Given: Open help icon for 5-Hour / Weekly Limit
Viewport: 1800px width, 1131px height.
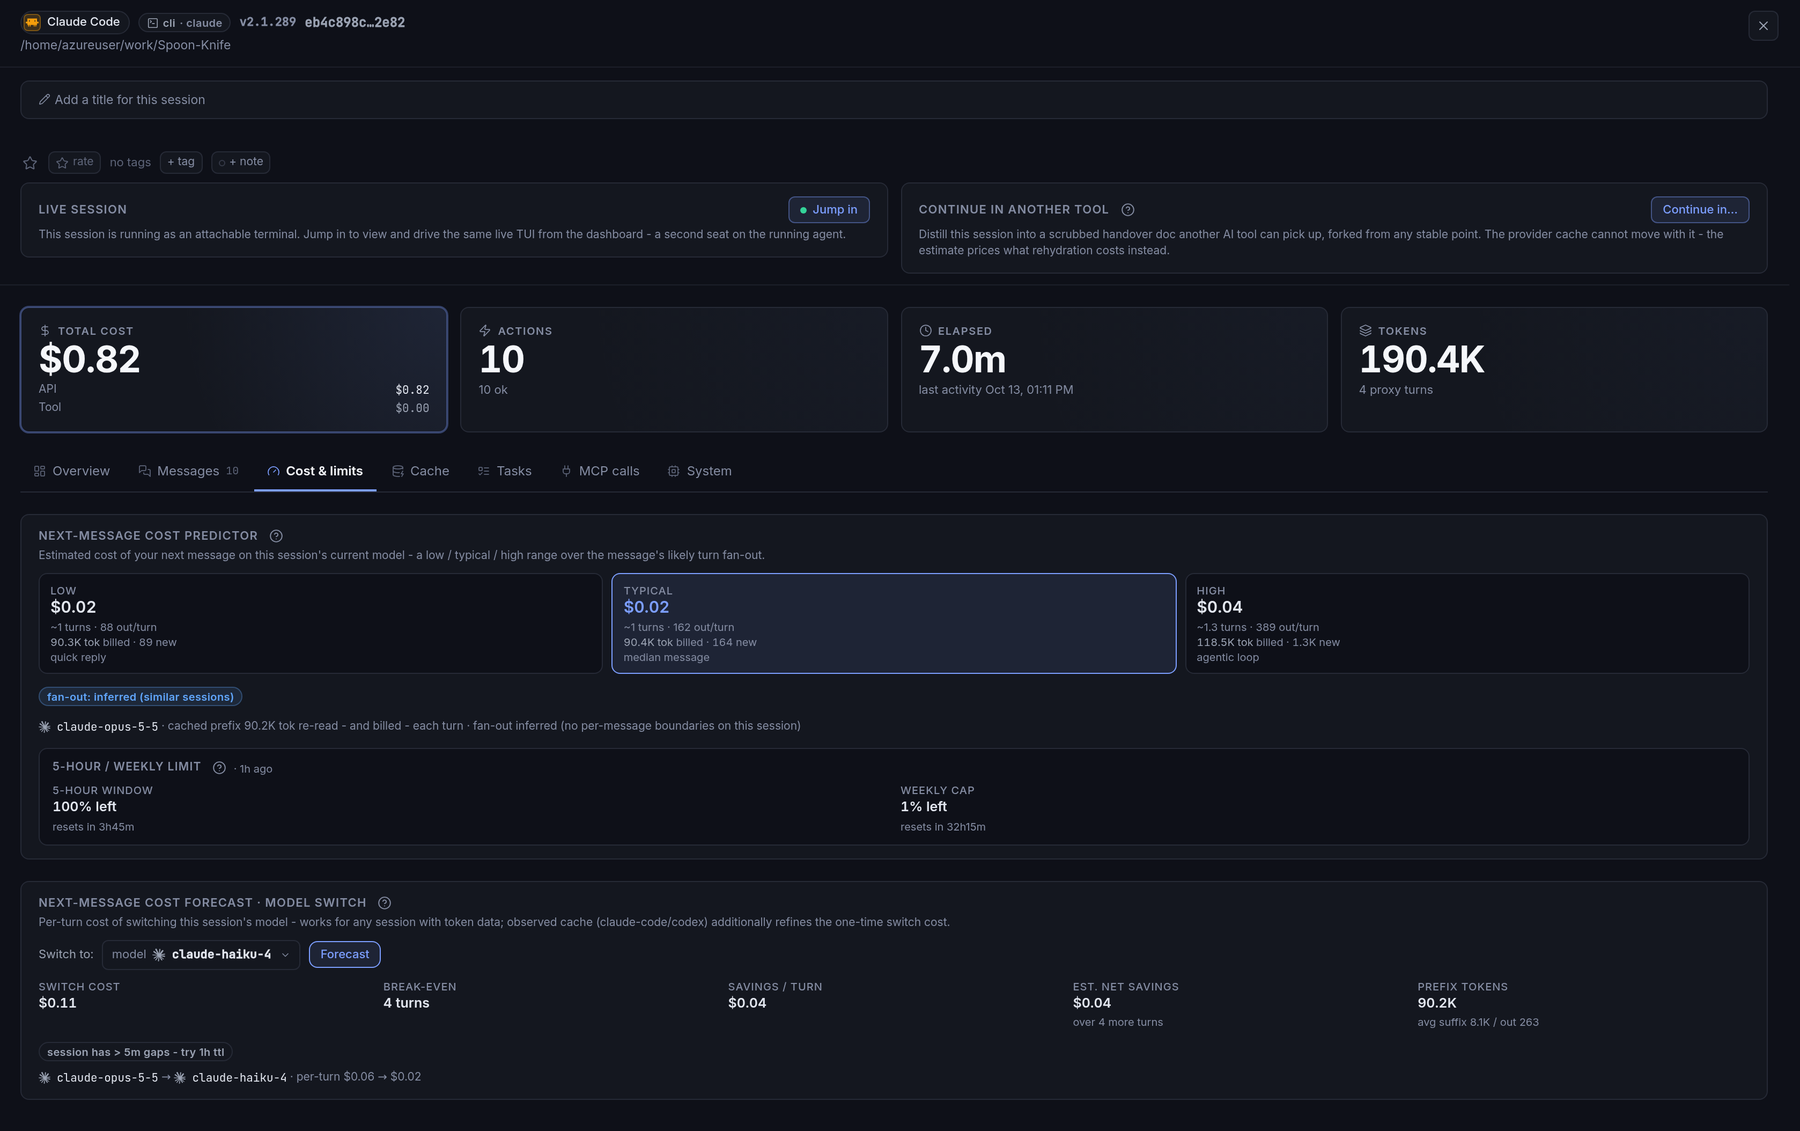Looking at the screenshot, I should [x=219, y=767].
